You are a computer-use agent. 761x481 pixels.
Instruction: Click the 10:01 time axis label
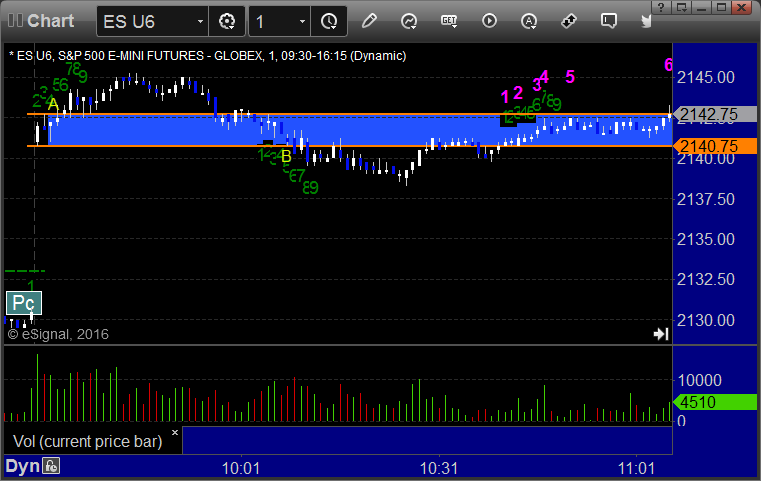(x=241, y=469)
